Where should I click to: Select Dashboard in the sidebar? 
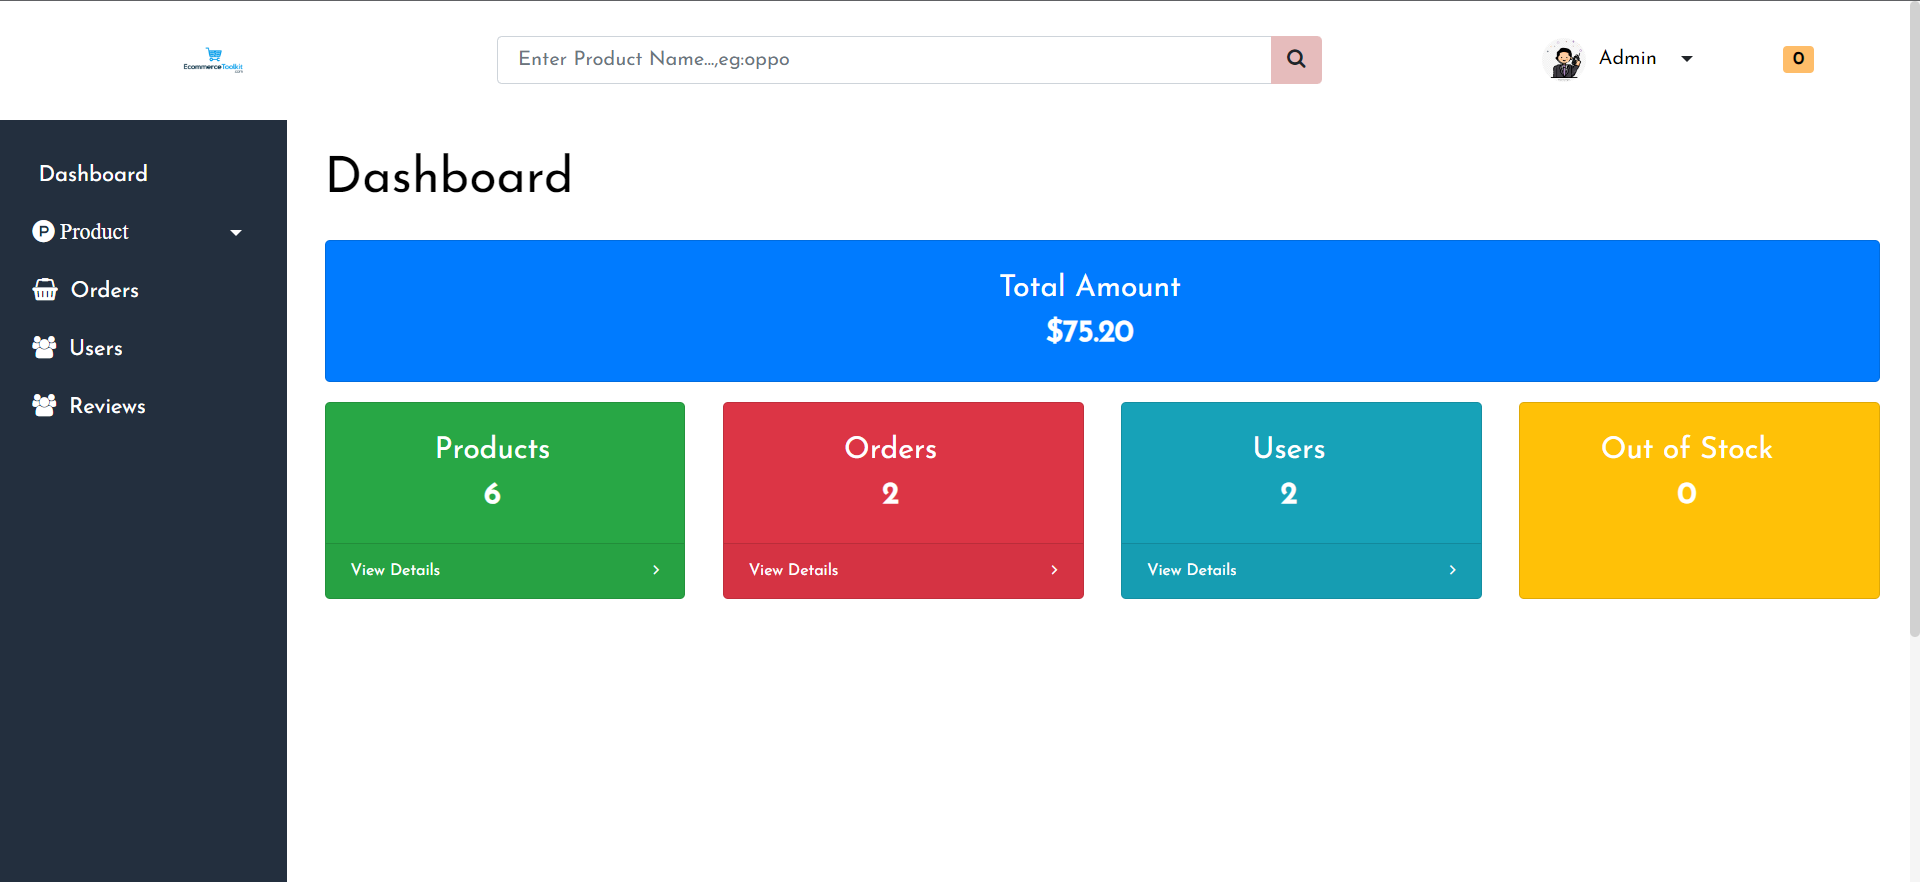coord(92,173)
